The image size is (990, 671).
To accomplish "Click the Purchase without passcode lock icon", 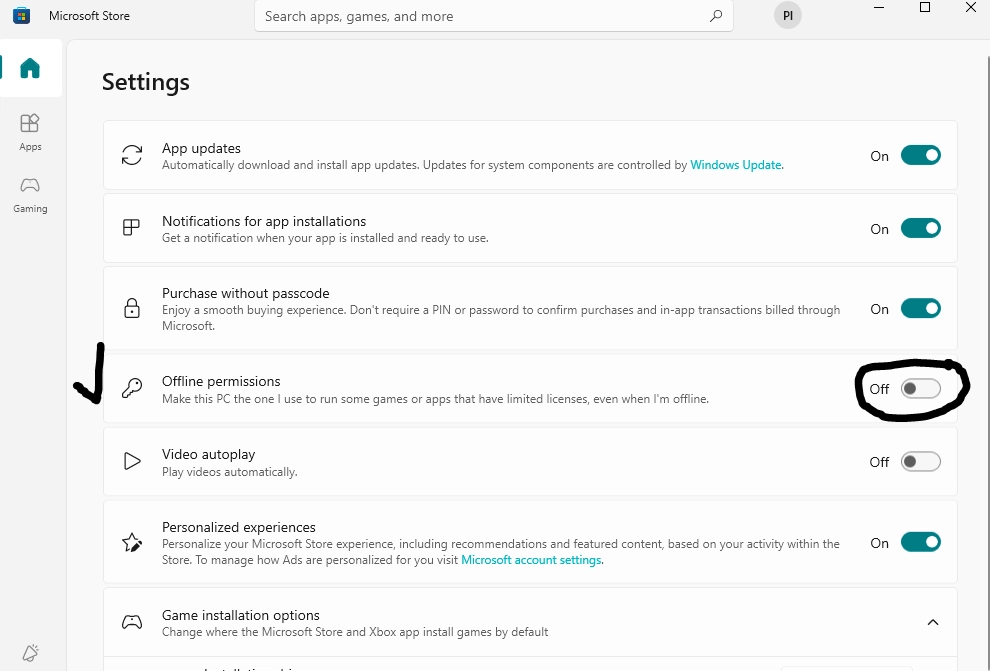I will (x=131, y=309).
